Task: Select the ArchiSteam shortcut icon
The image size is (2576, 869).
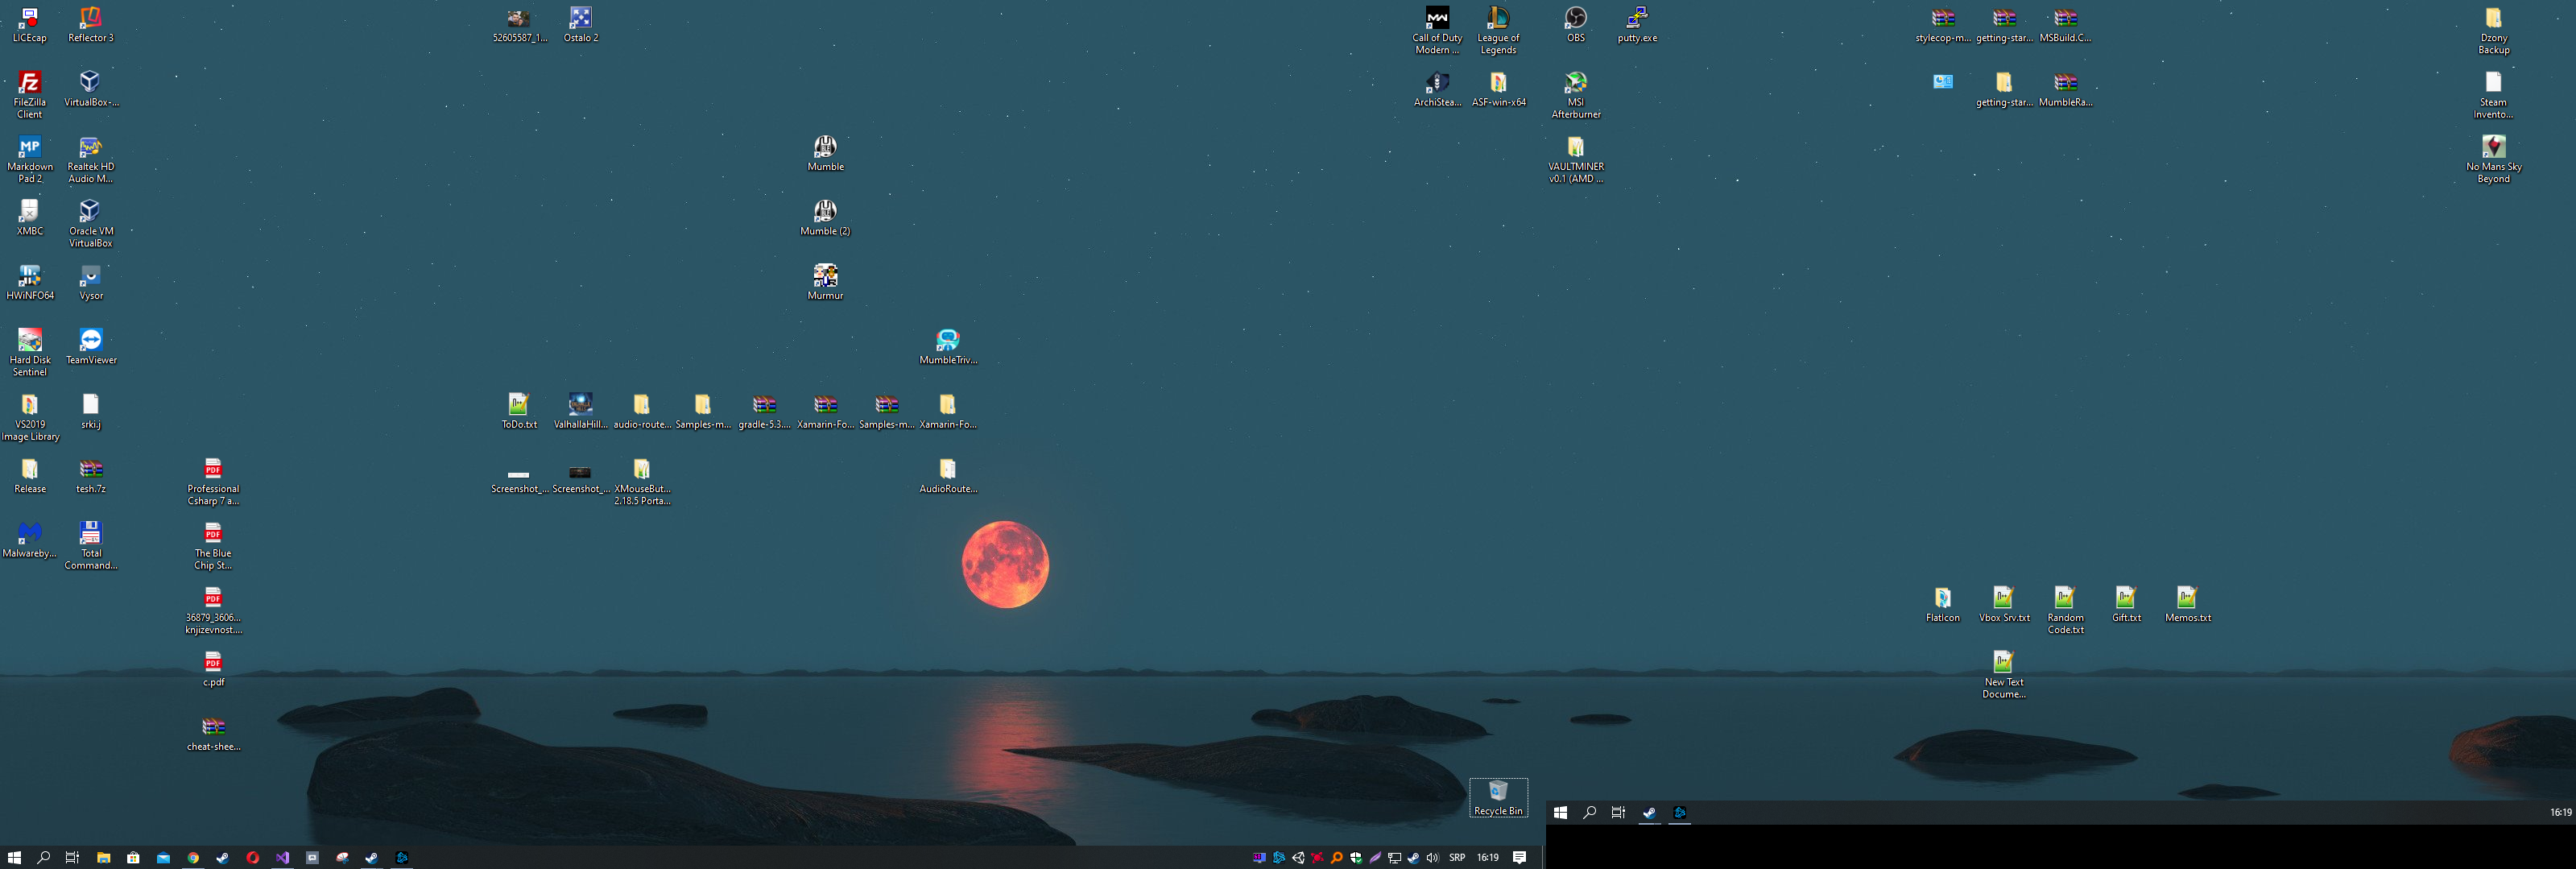Action: coord(1437,89)
